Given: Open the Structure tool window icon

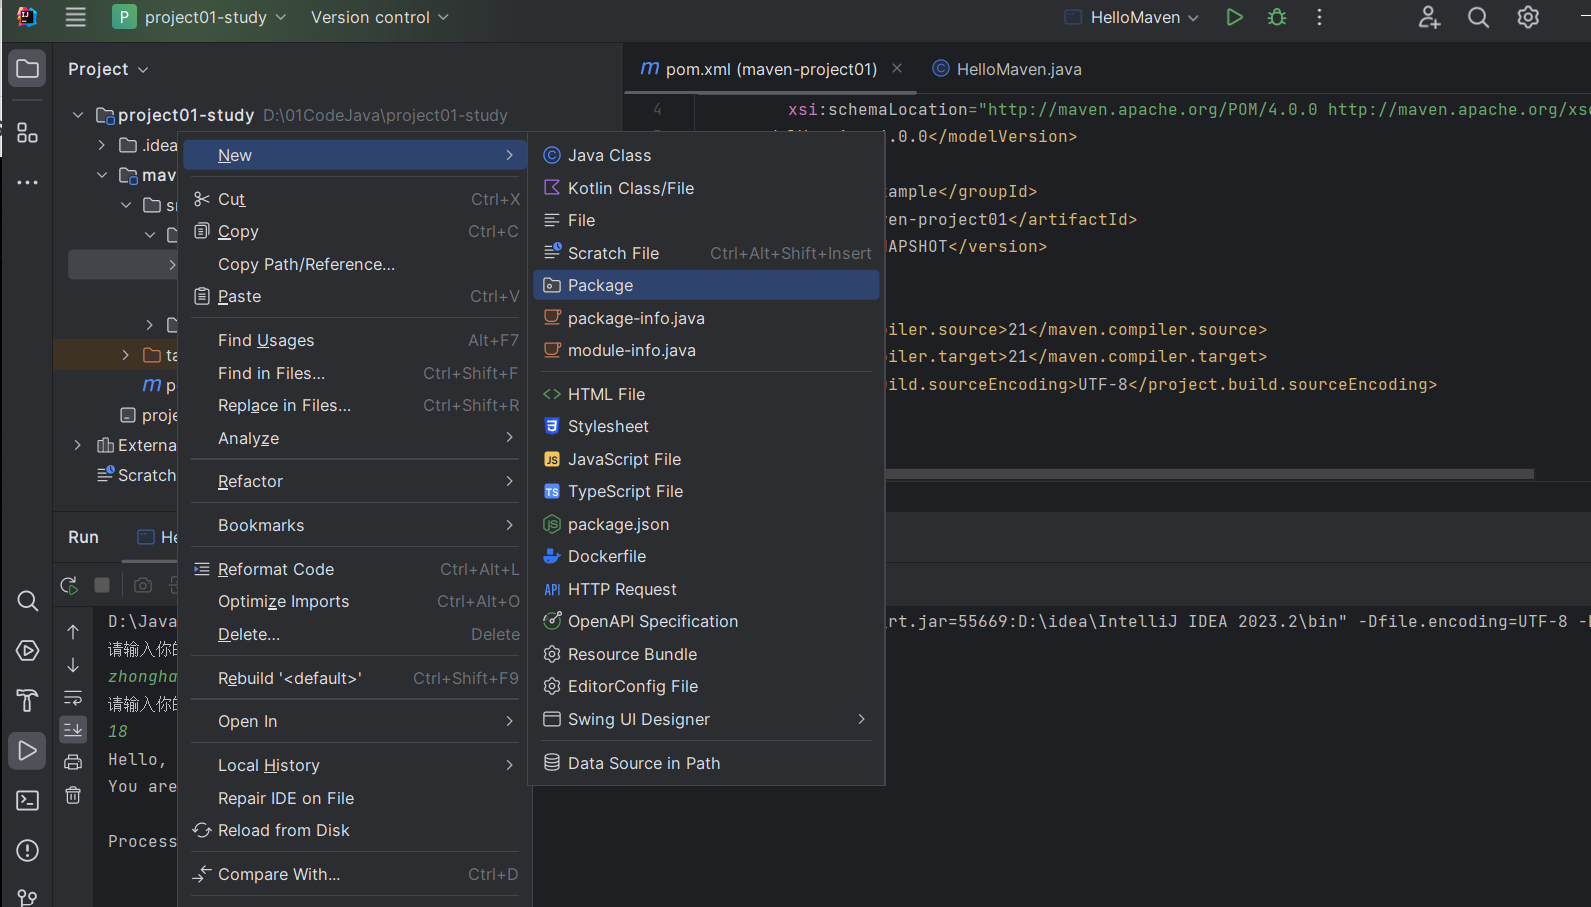Looking at the screenshot, I should (27, 133).
